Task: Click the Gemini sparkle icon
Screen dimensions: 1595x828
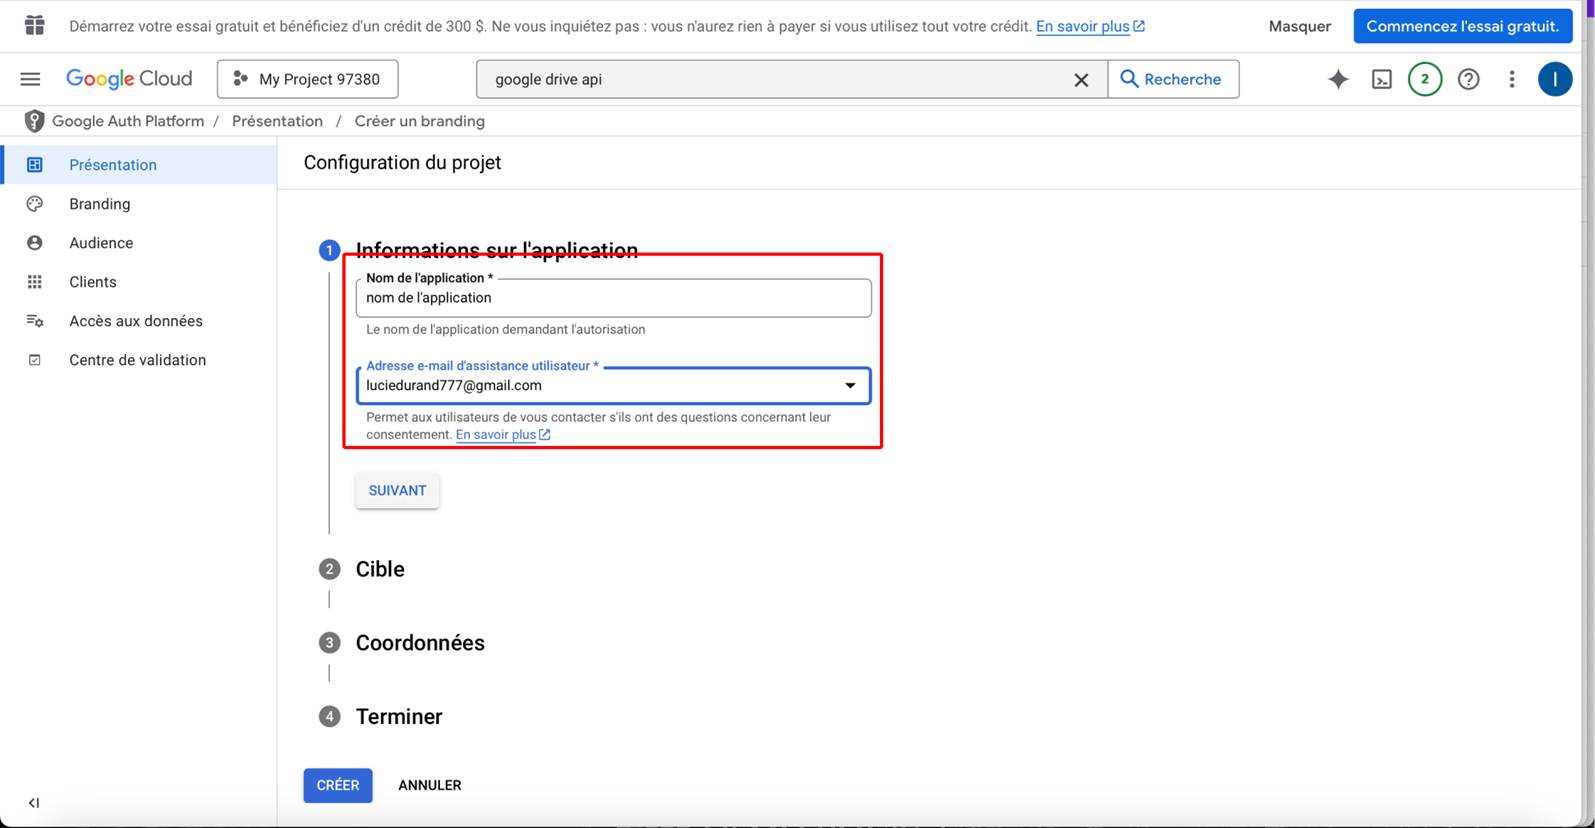Action: pyautogui.click(x=1338, y=79)
